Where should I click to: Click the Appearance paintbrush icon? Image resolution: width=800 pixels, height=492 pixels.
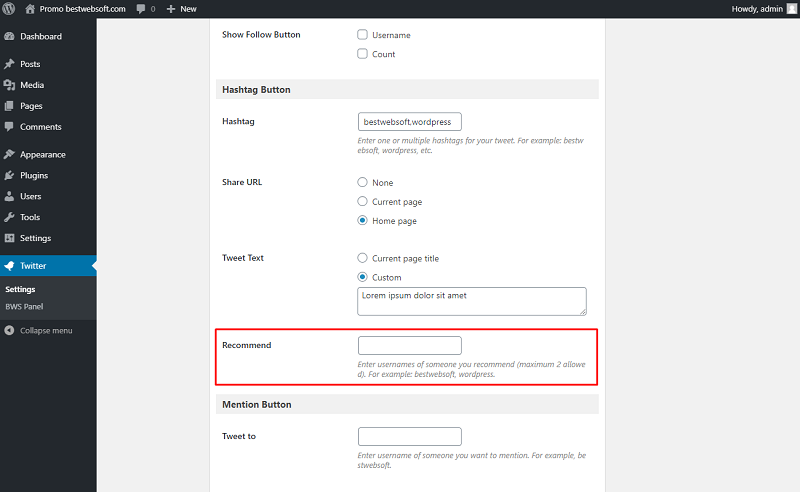9,154
